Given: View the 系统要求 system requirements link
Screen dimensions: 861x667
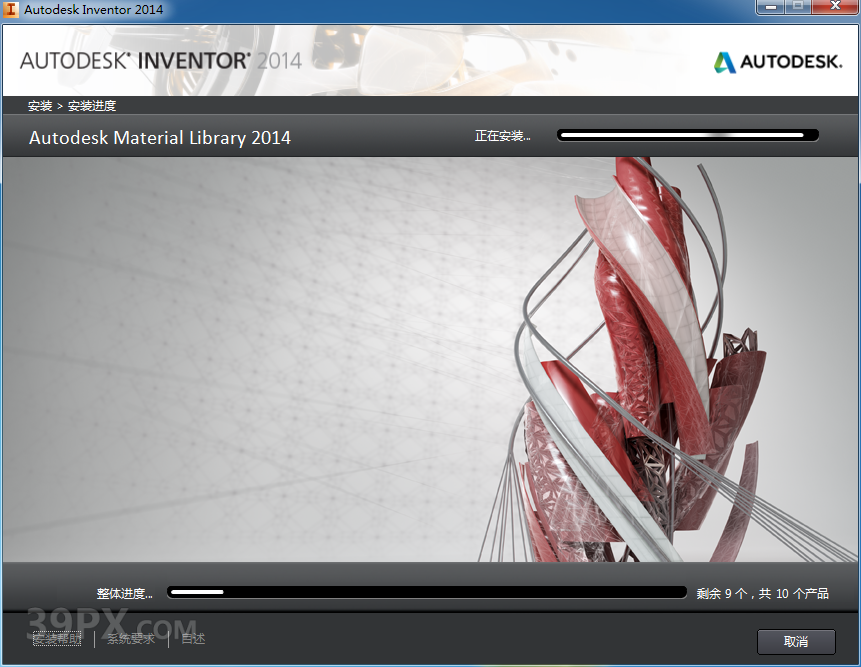Looking at the screenshot, I should point(128,638).
